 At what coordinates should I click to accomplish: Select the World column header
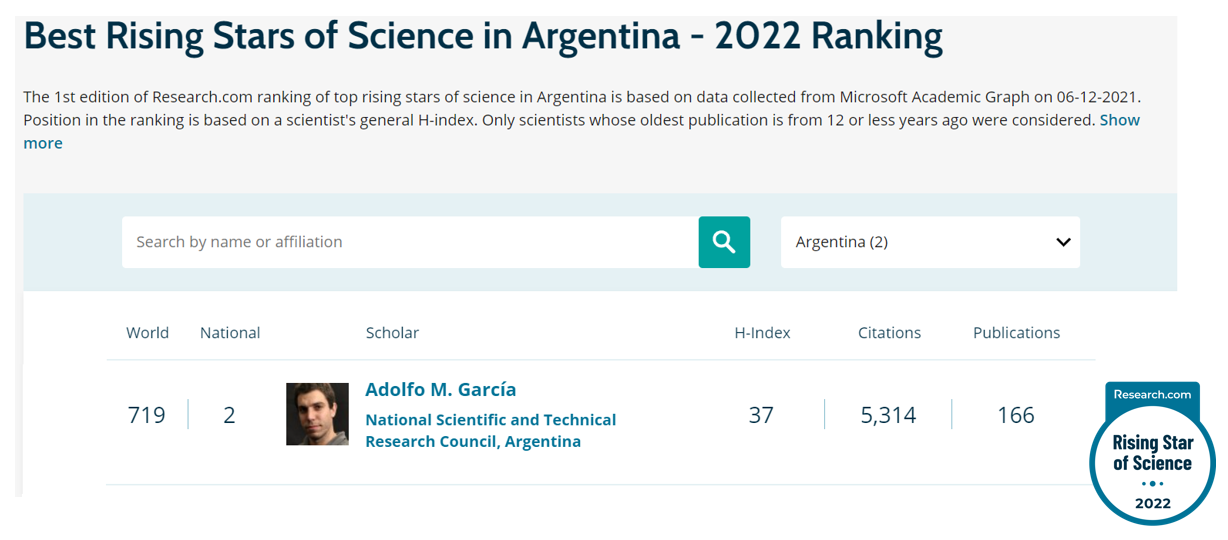(x=147, y=333)
